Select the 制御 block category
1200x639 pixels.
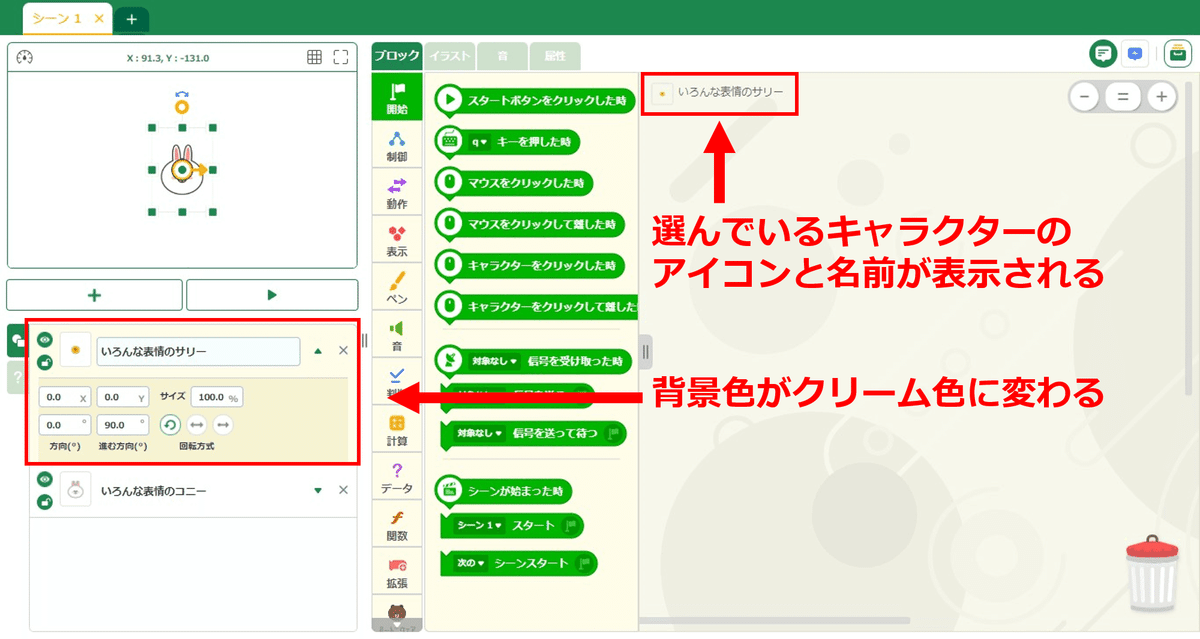point(397,146)
